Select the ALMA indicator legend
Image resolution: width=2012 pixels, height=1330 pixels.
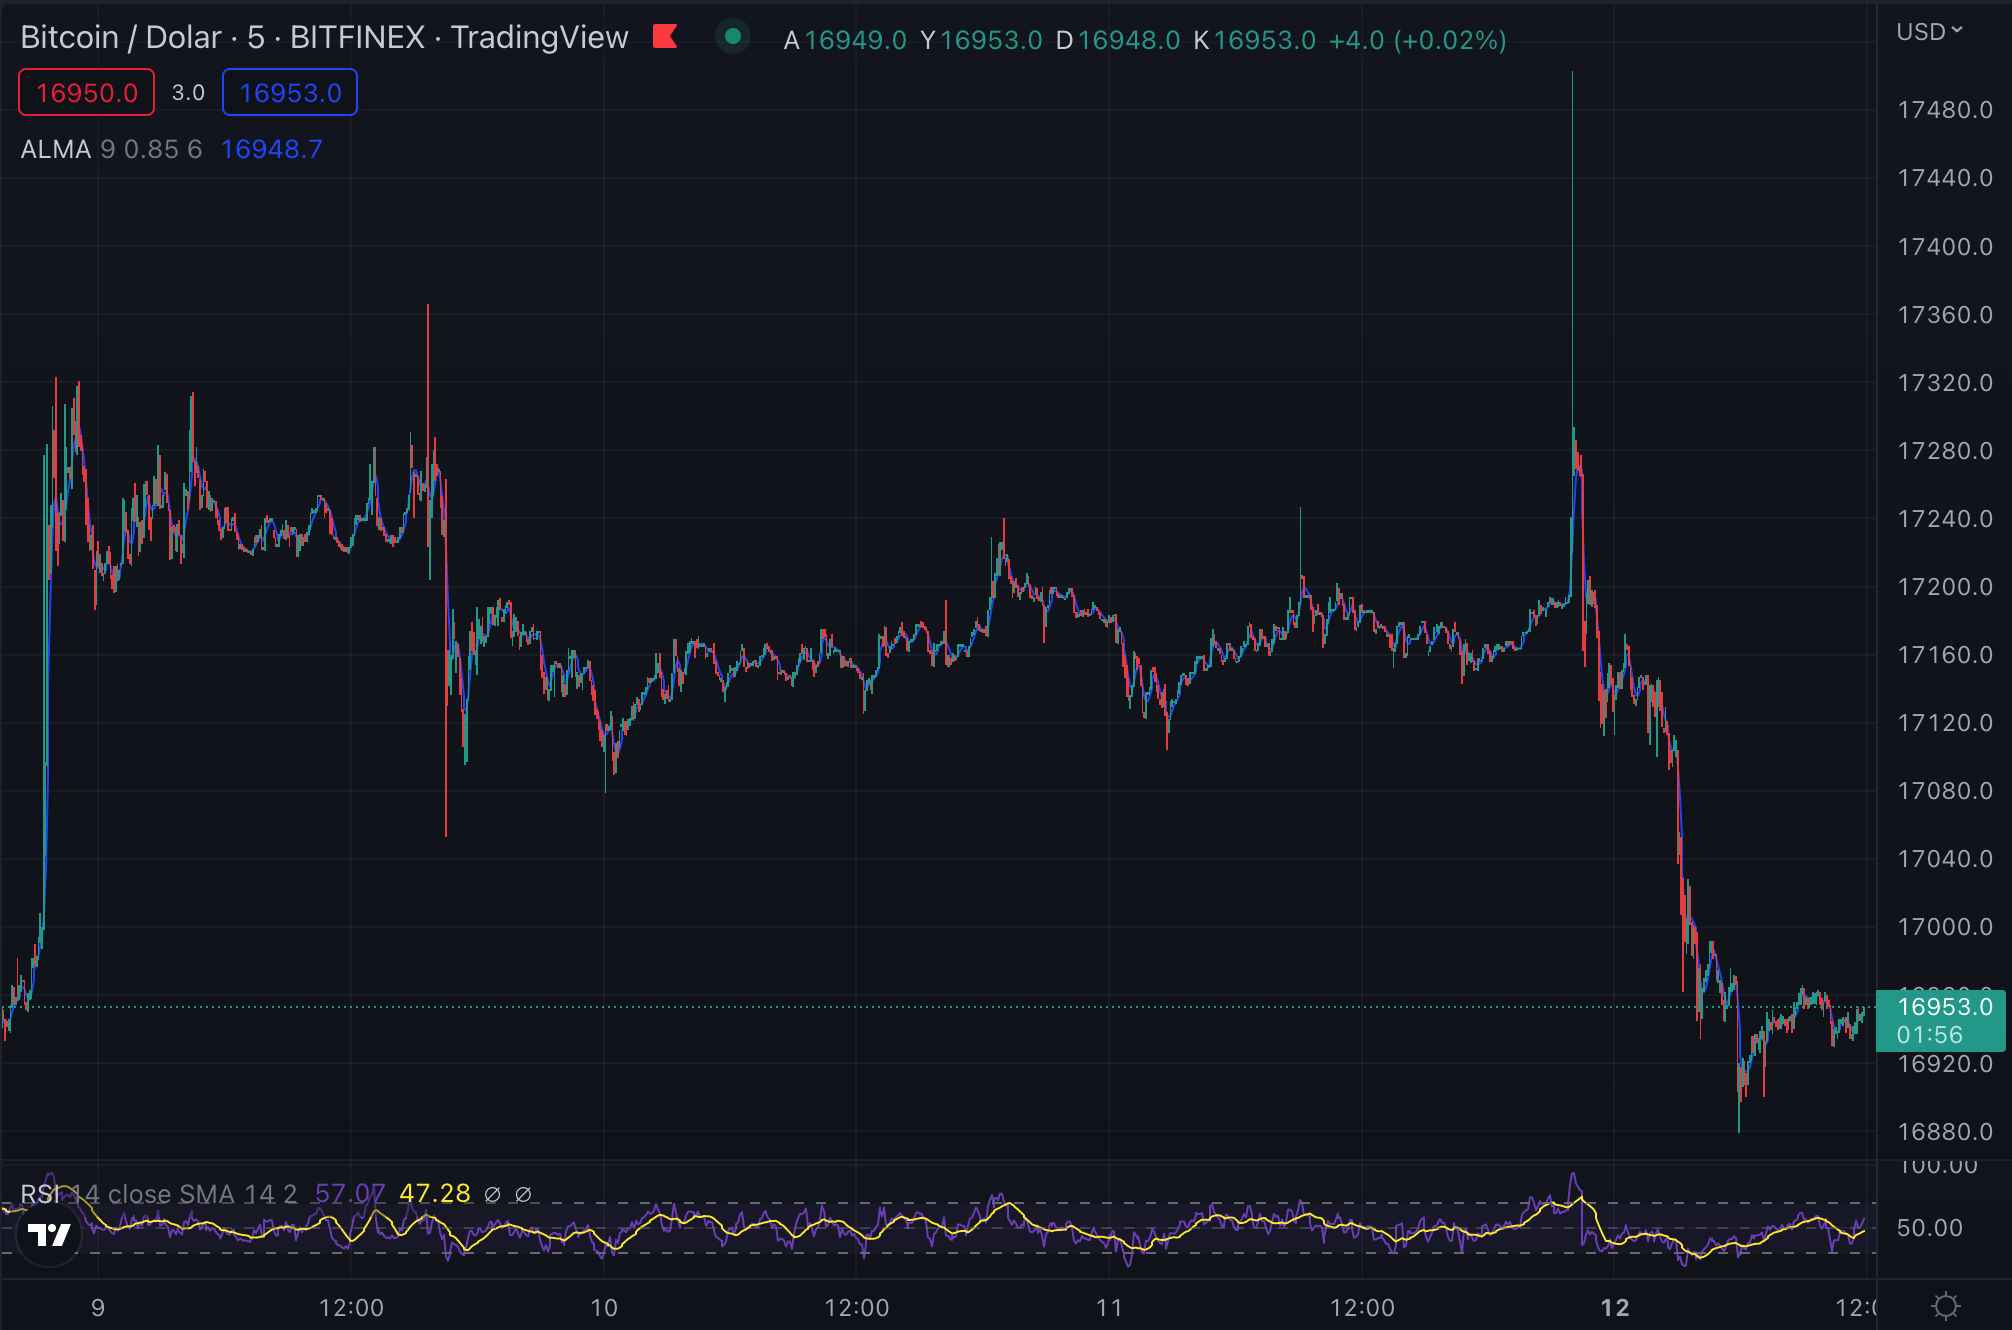point(111,149)
